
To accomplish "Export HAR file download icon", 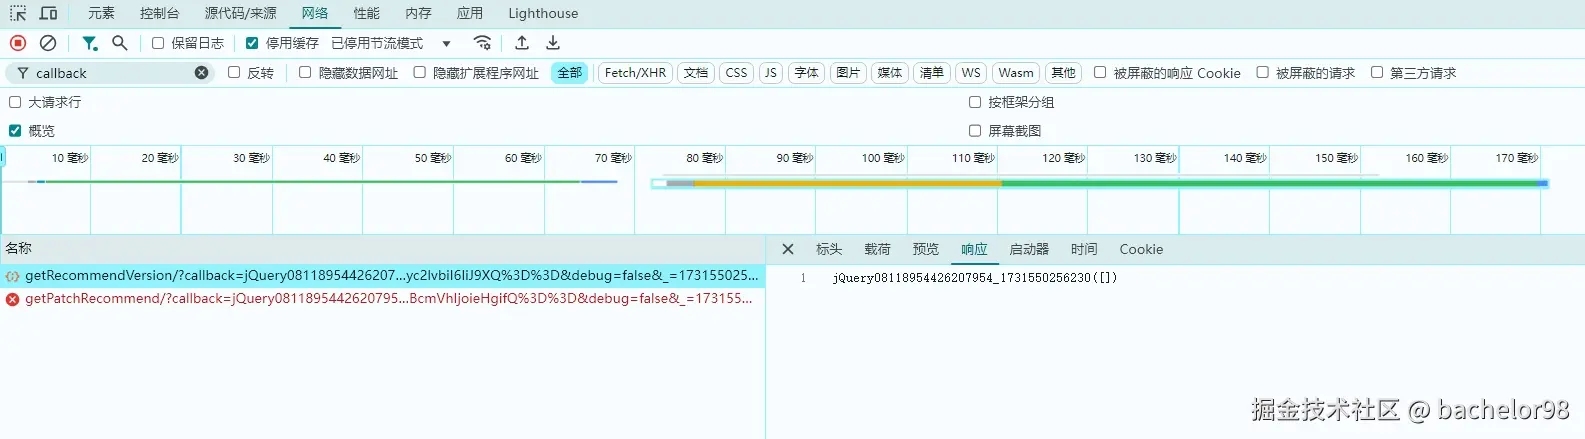I will click(x=553, y=43).
